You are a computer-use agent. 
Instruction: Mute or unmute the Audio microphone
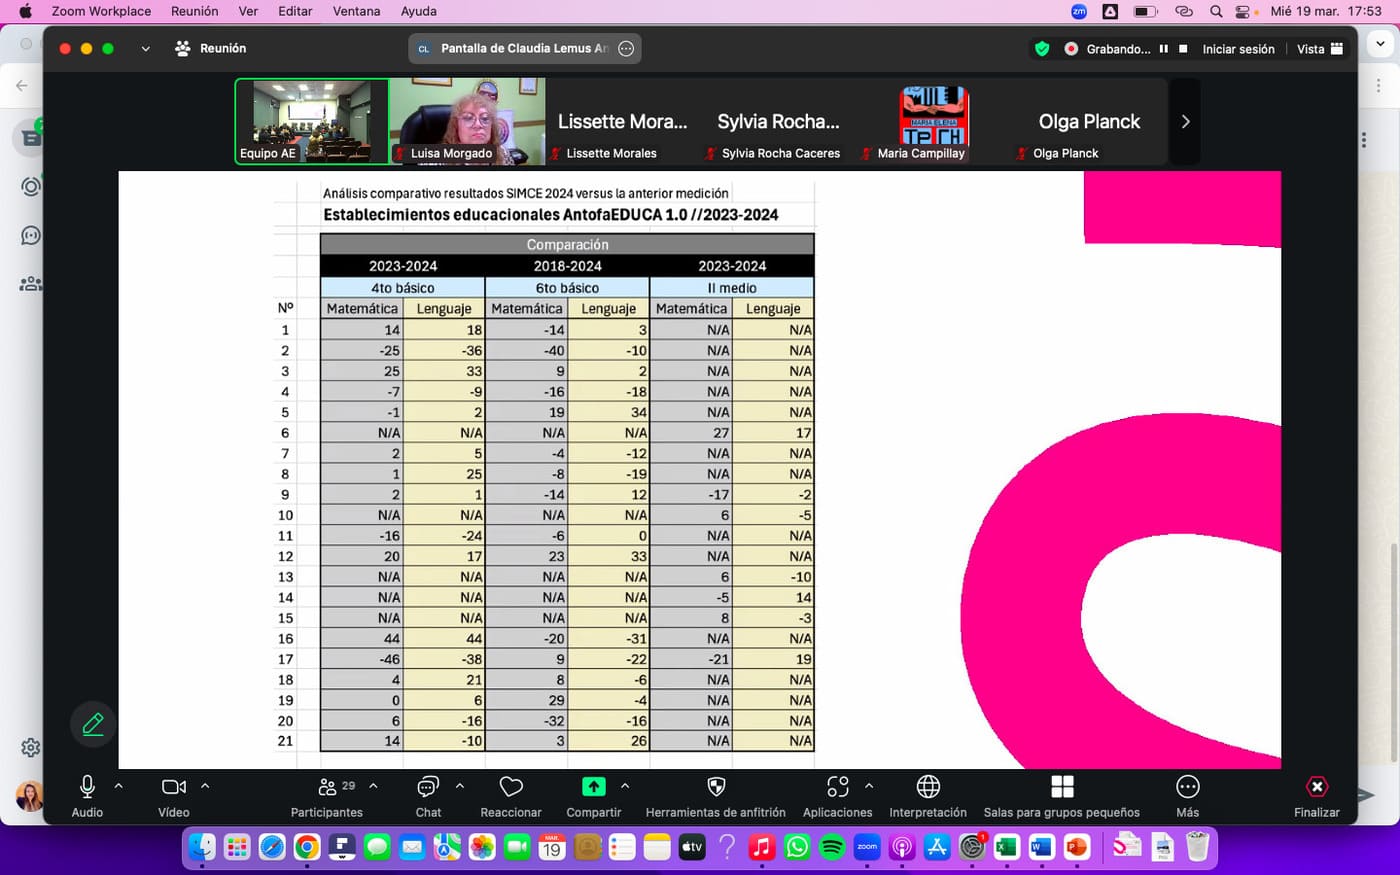click(87, 787)
